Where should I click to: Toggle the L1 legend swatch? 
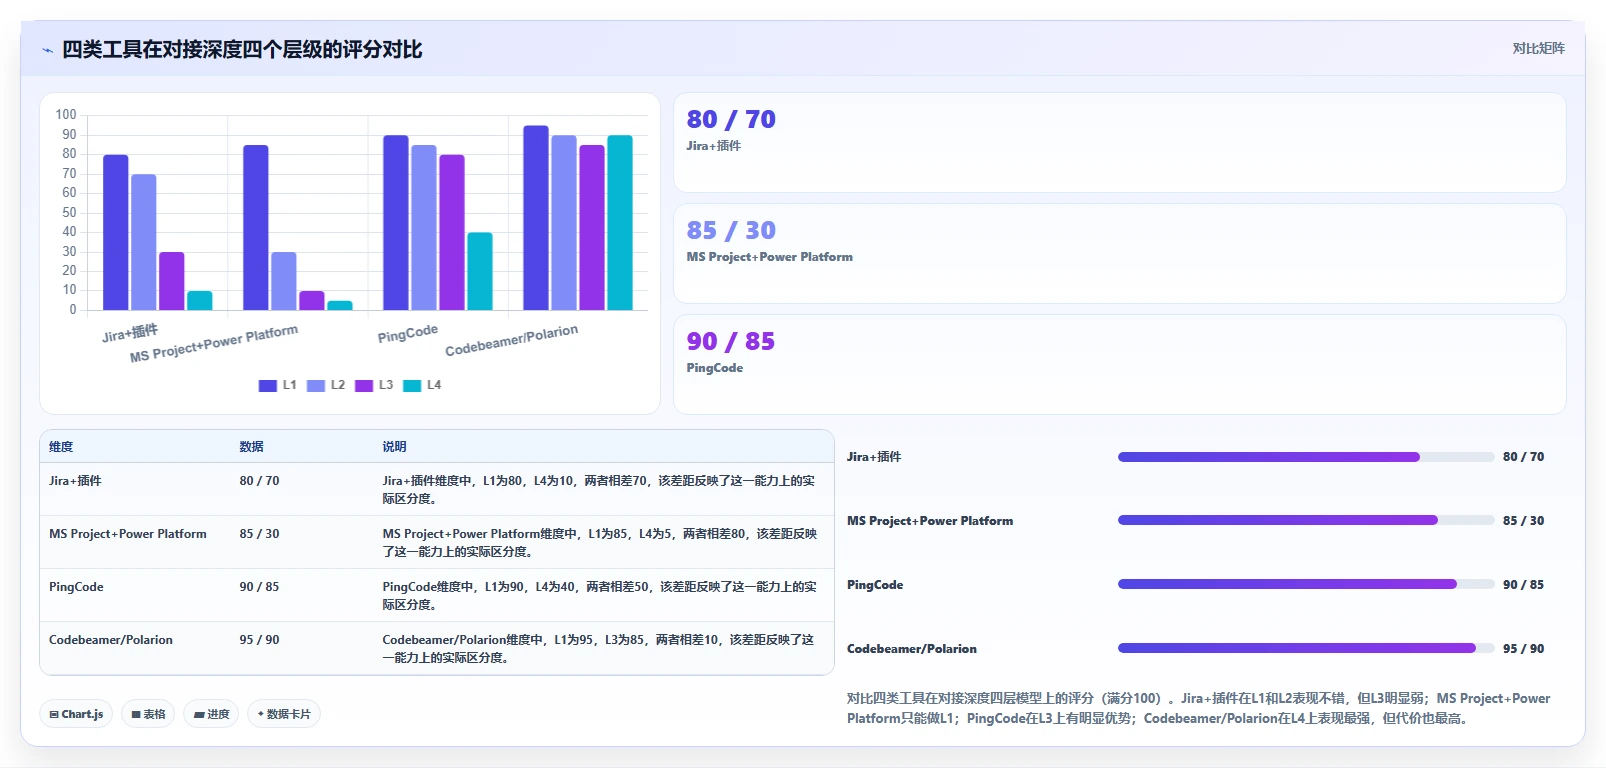[268, 385]
